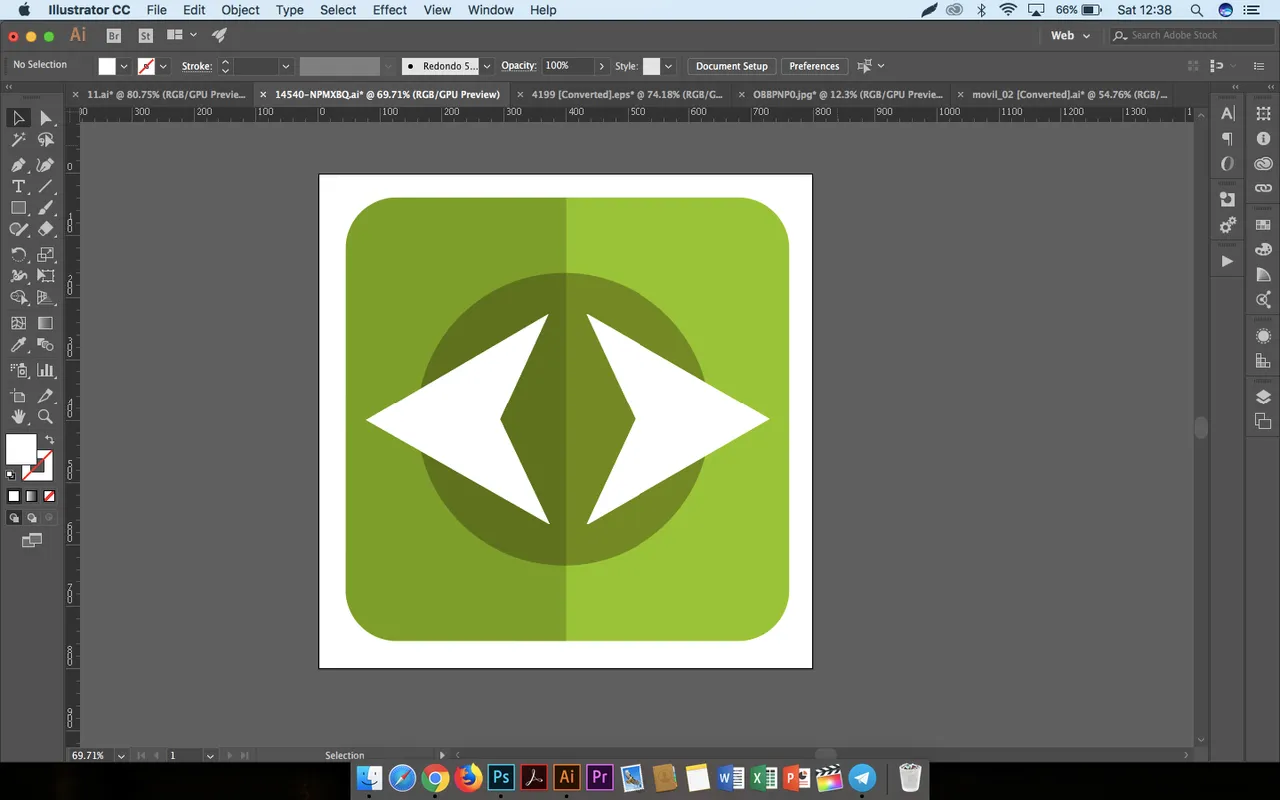Select the Perspective Grid tool

pyautogui.click(x=46, y=298)
